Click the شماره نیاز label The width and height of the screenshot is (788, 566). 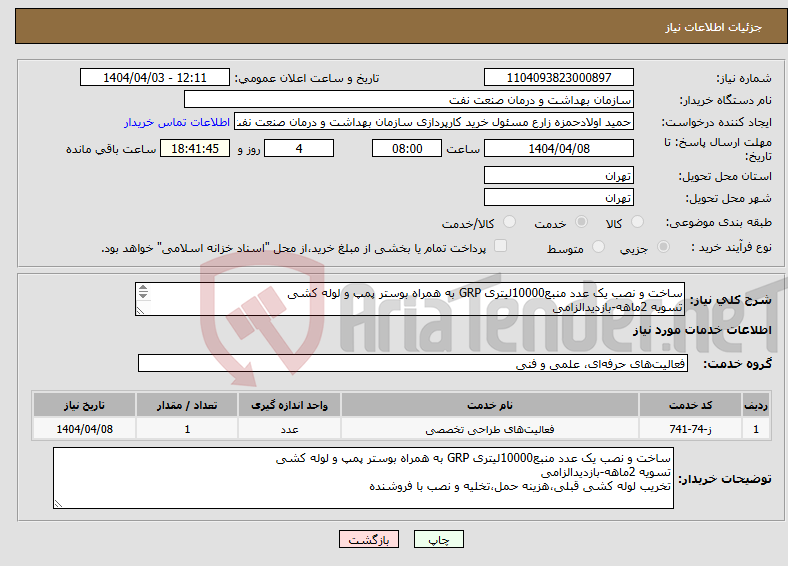(744, 78)
